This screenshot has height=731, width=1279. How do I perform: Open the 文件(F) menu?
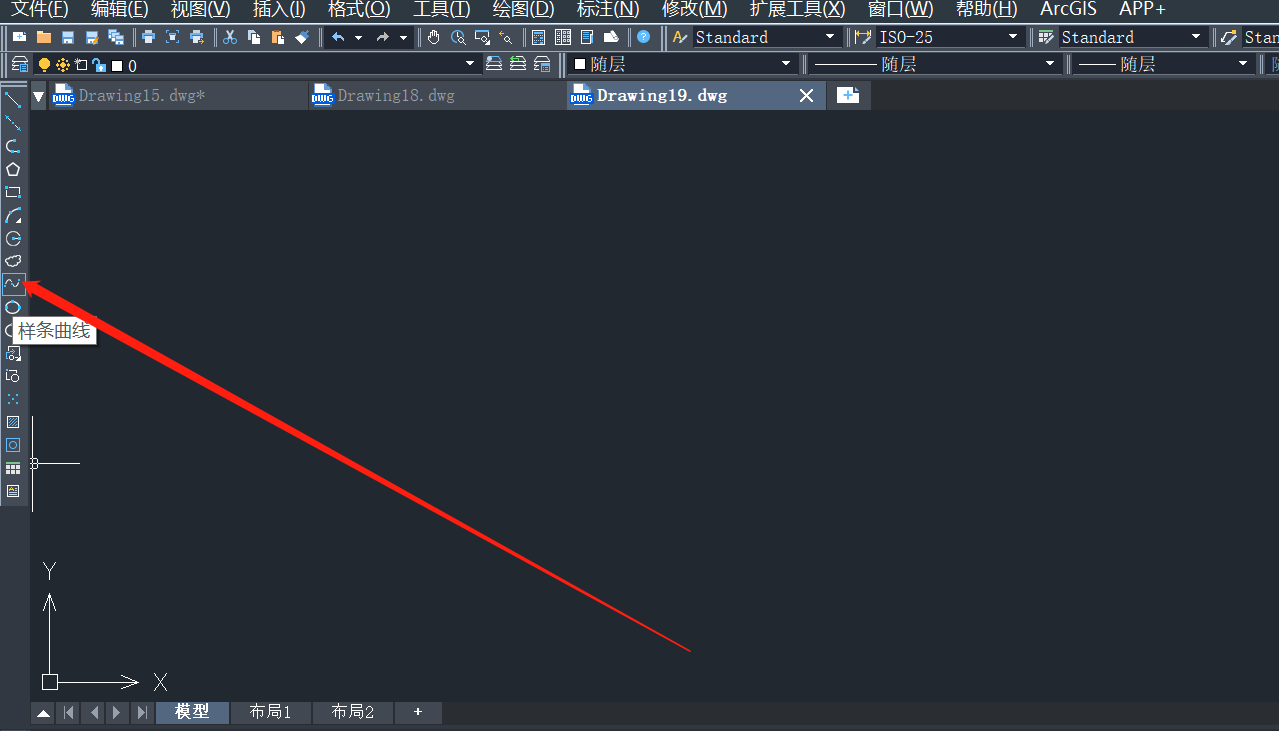[x=39, y=9]
